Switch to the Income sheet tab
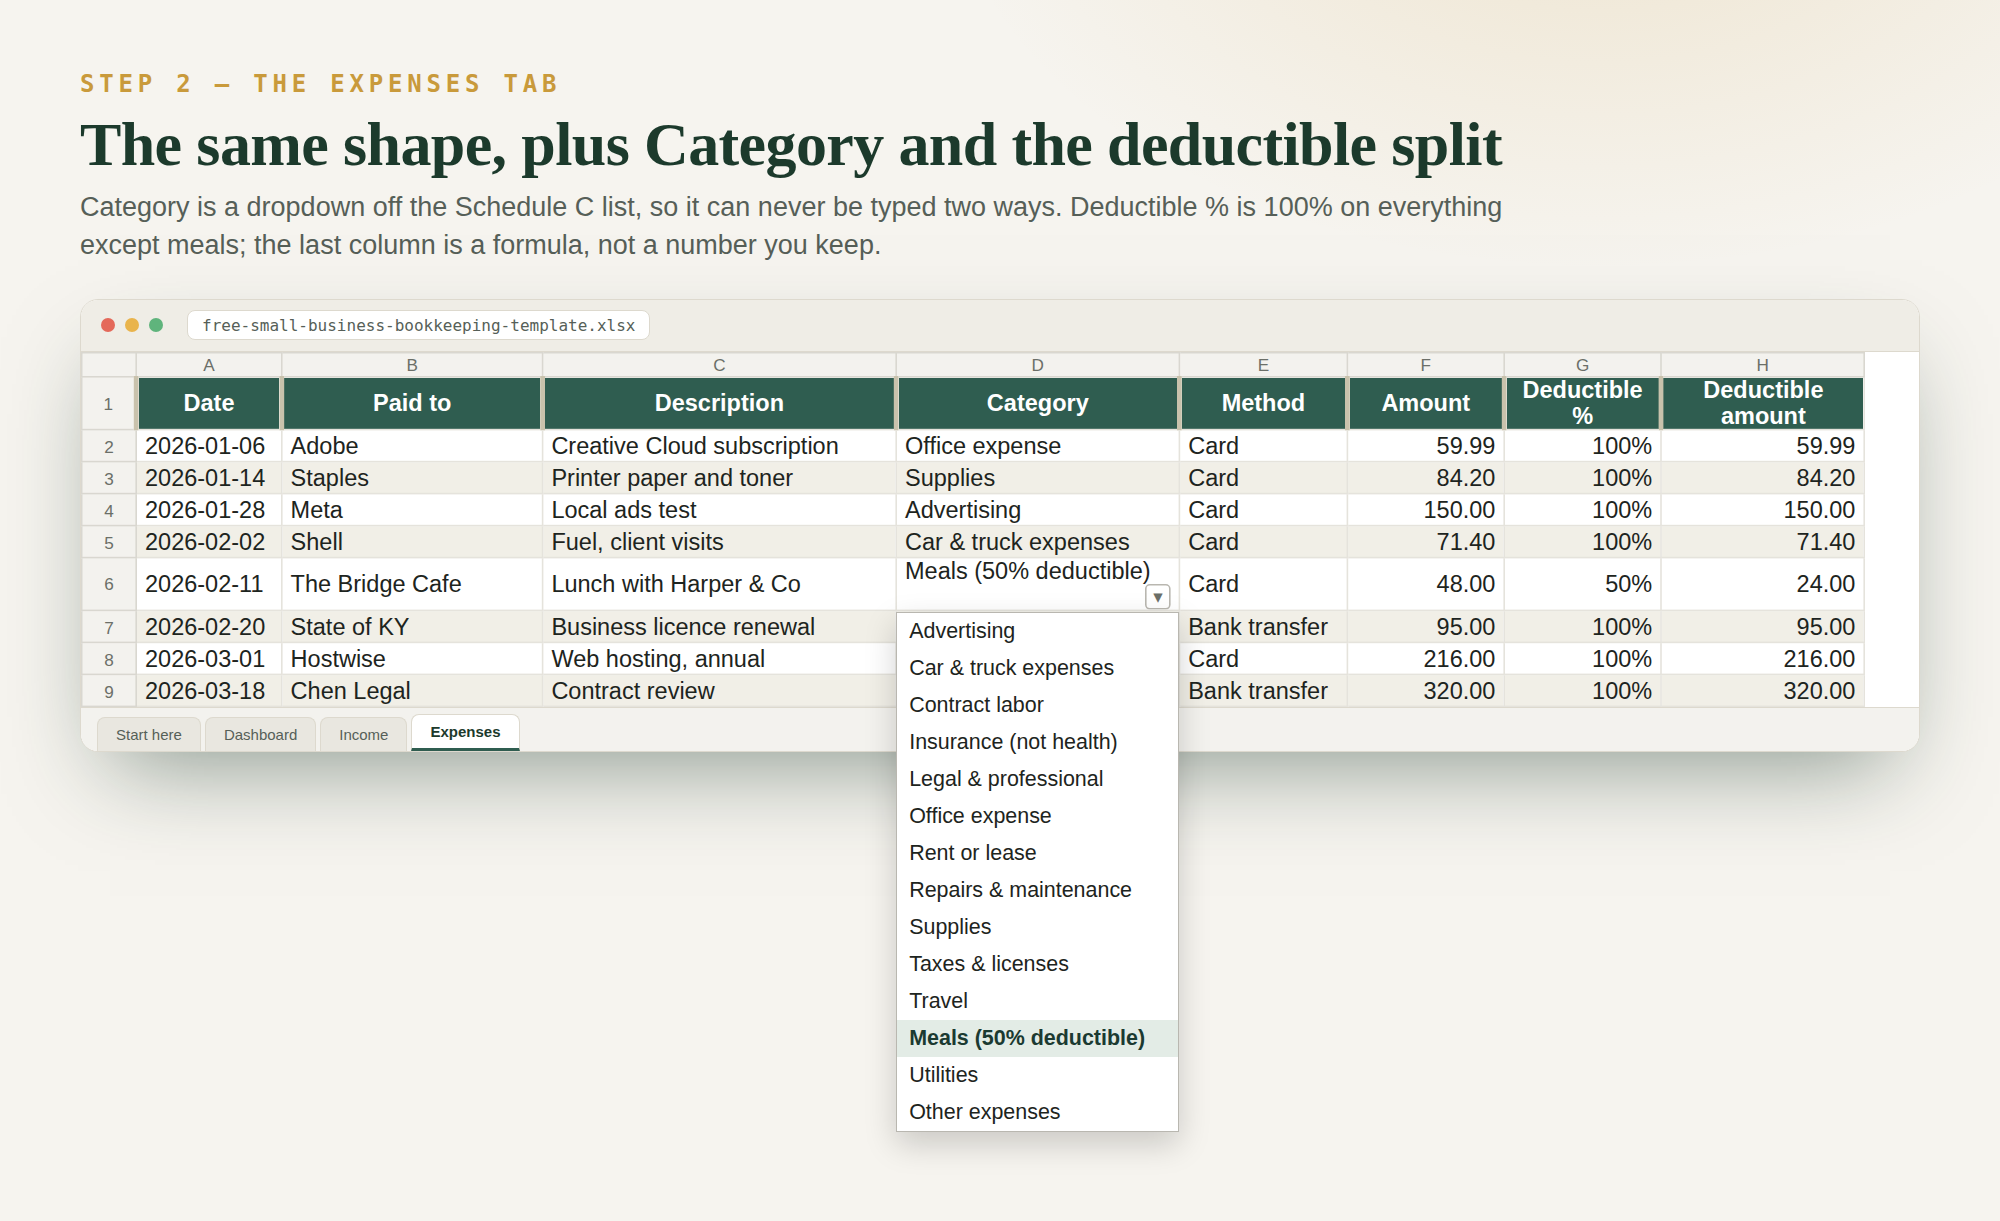2000x1221 pixels. 363,734
